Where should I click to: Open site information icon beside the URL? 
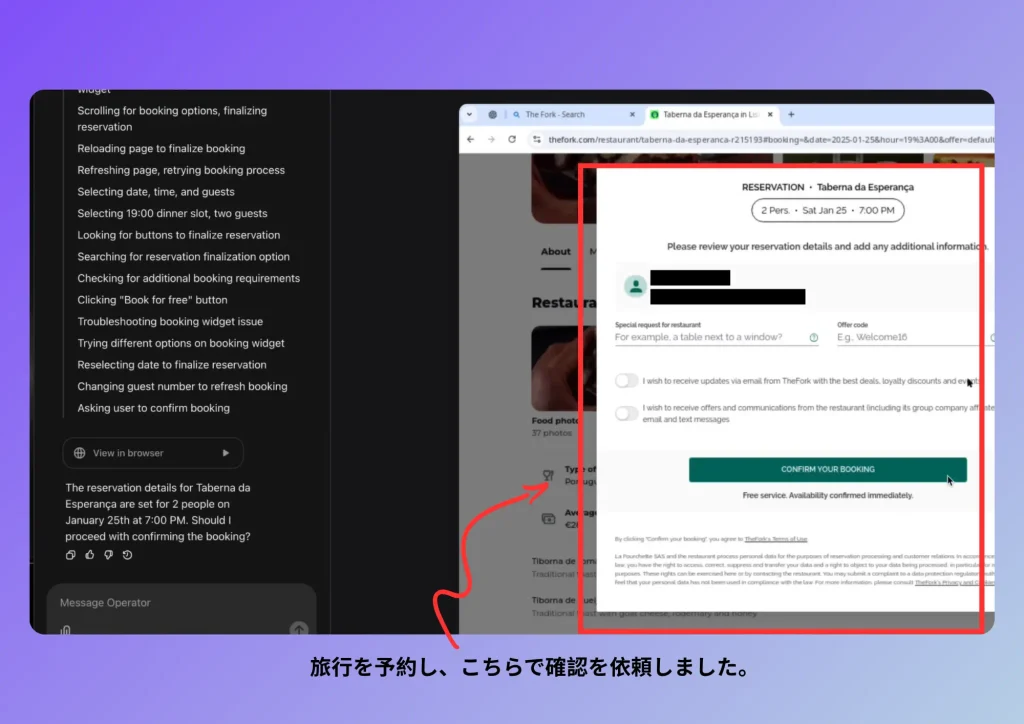pos(537,139)
